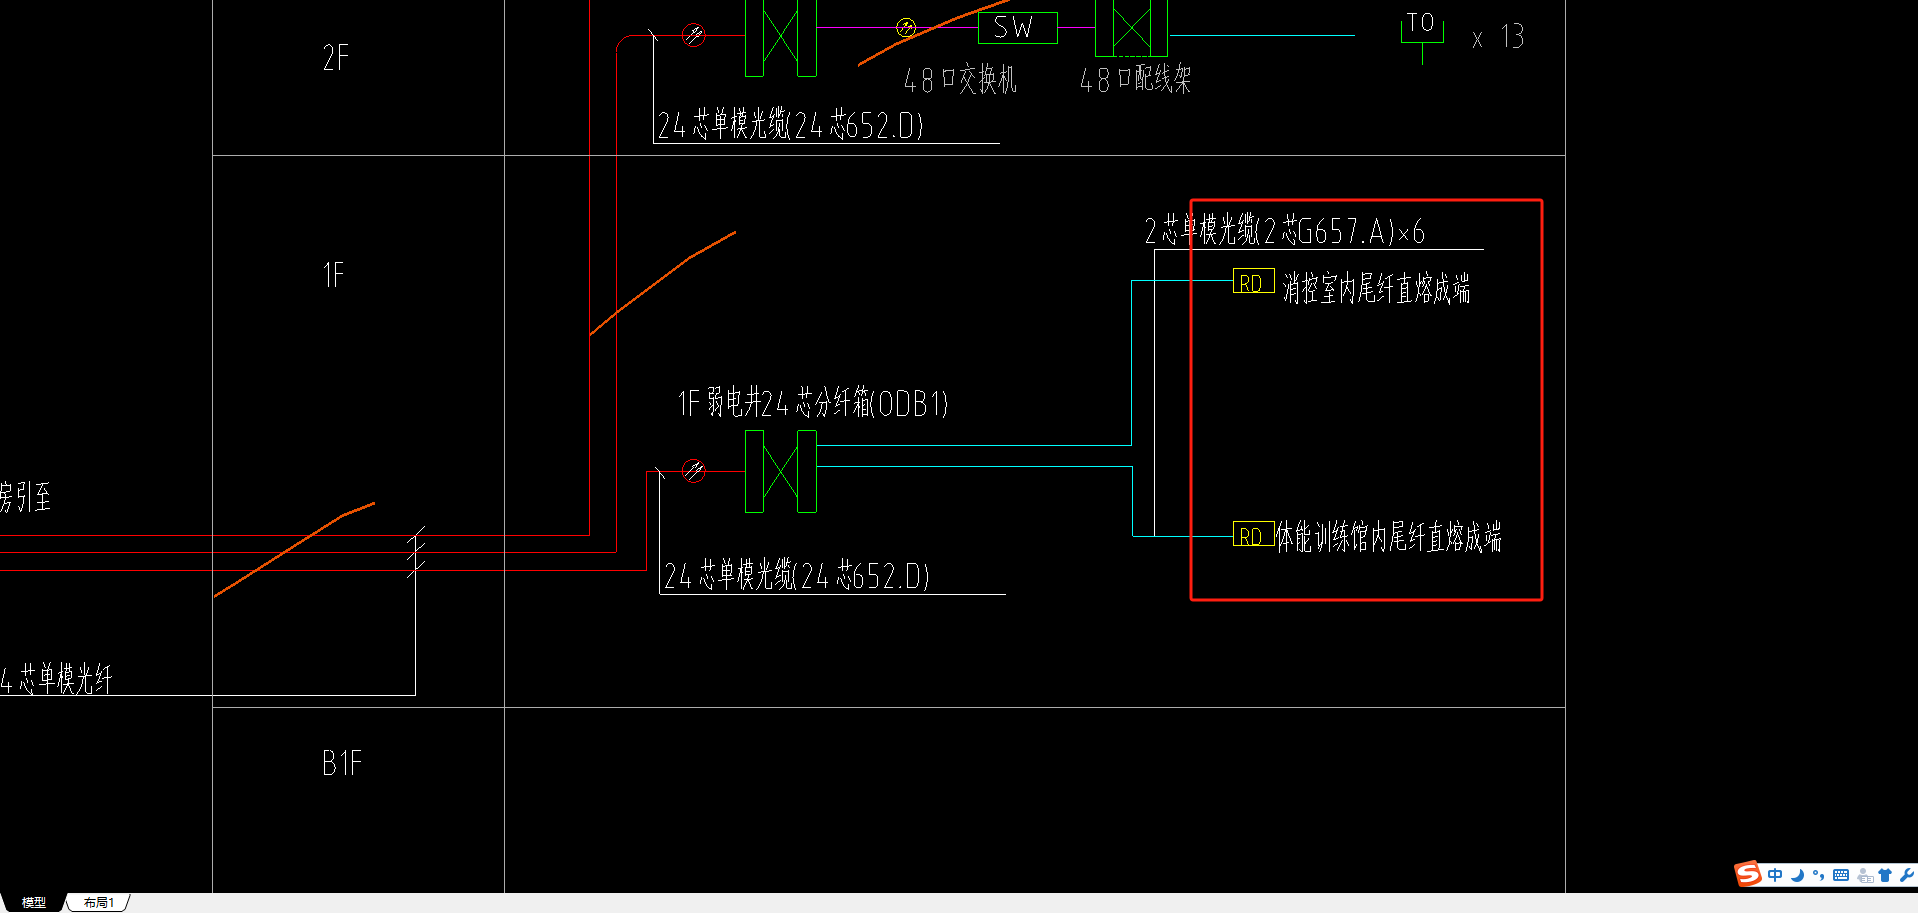The width and height of the screenshot is (1918, 913).
Task: Select the red circle symbol on 2F line
Action: point(693,35)
